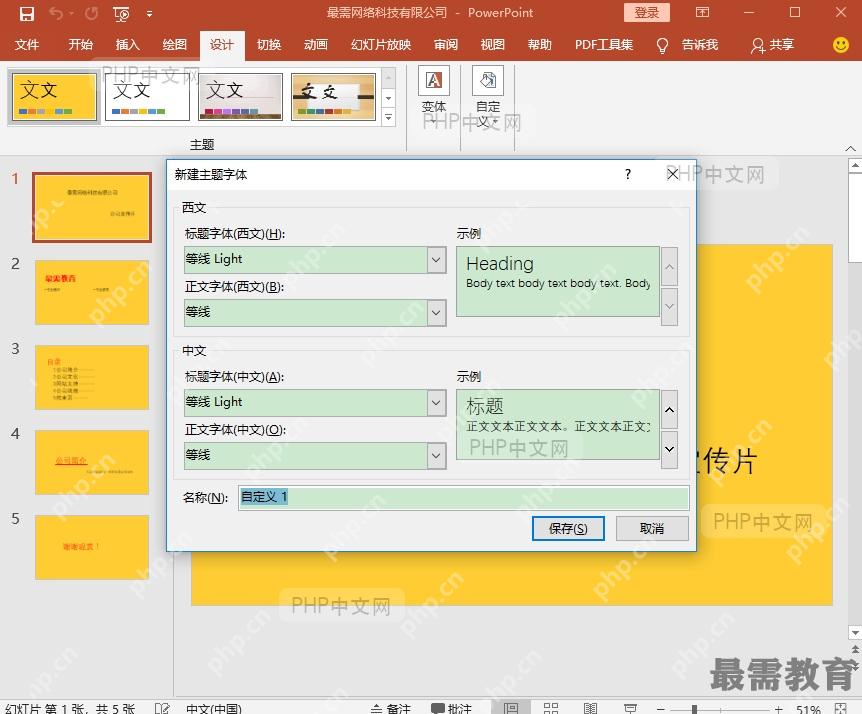The image size is (862, 714).
Task: Close the 新建主题字体 dialog
Action: [672, 174]
